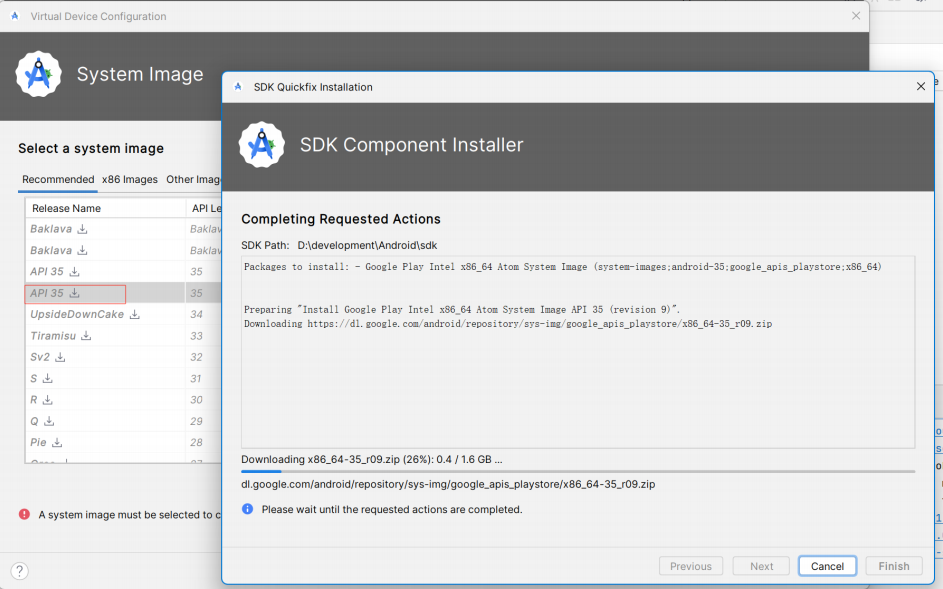This screenshot has width=943, height=589.
Task: Click API level 28 cell
Action: click(196, 442)
